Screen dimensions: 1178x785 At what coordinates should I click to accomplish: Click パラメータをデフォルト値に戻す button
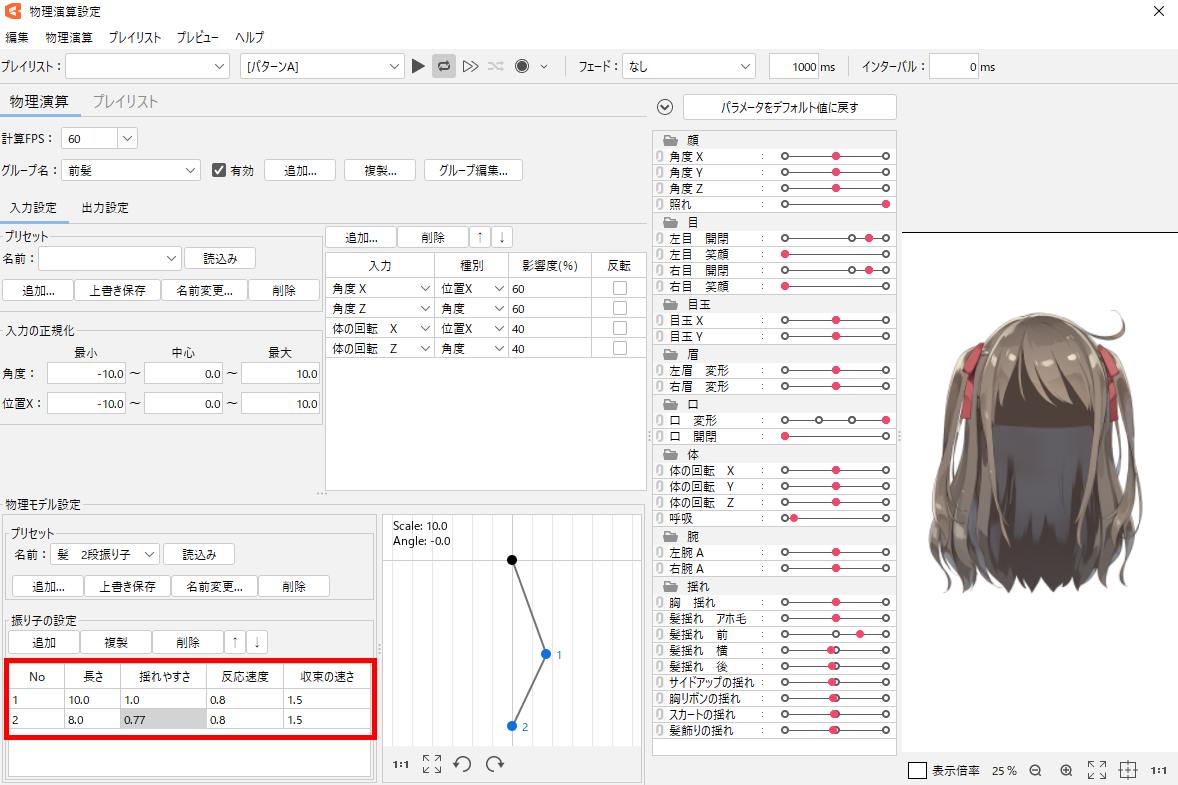pos(790,107)
